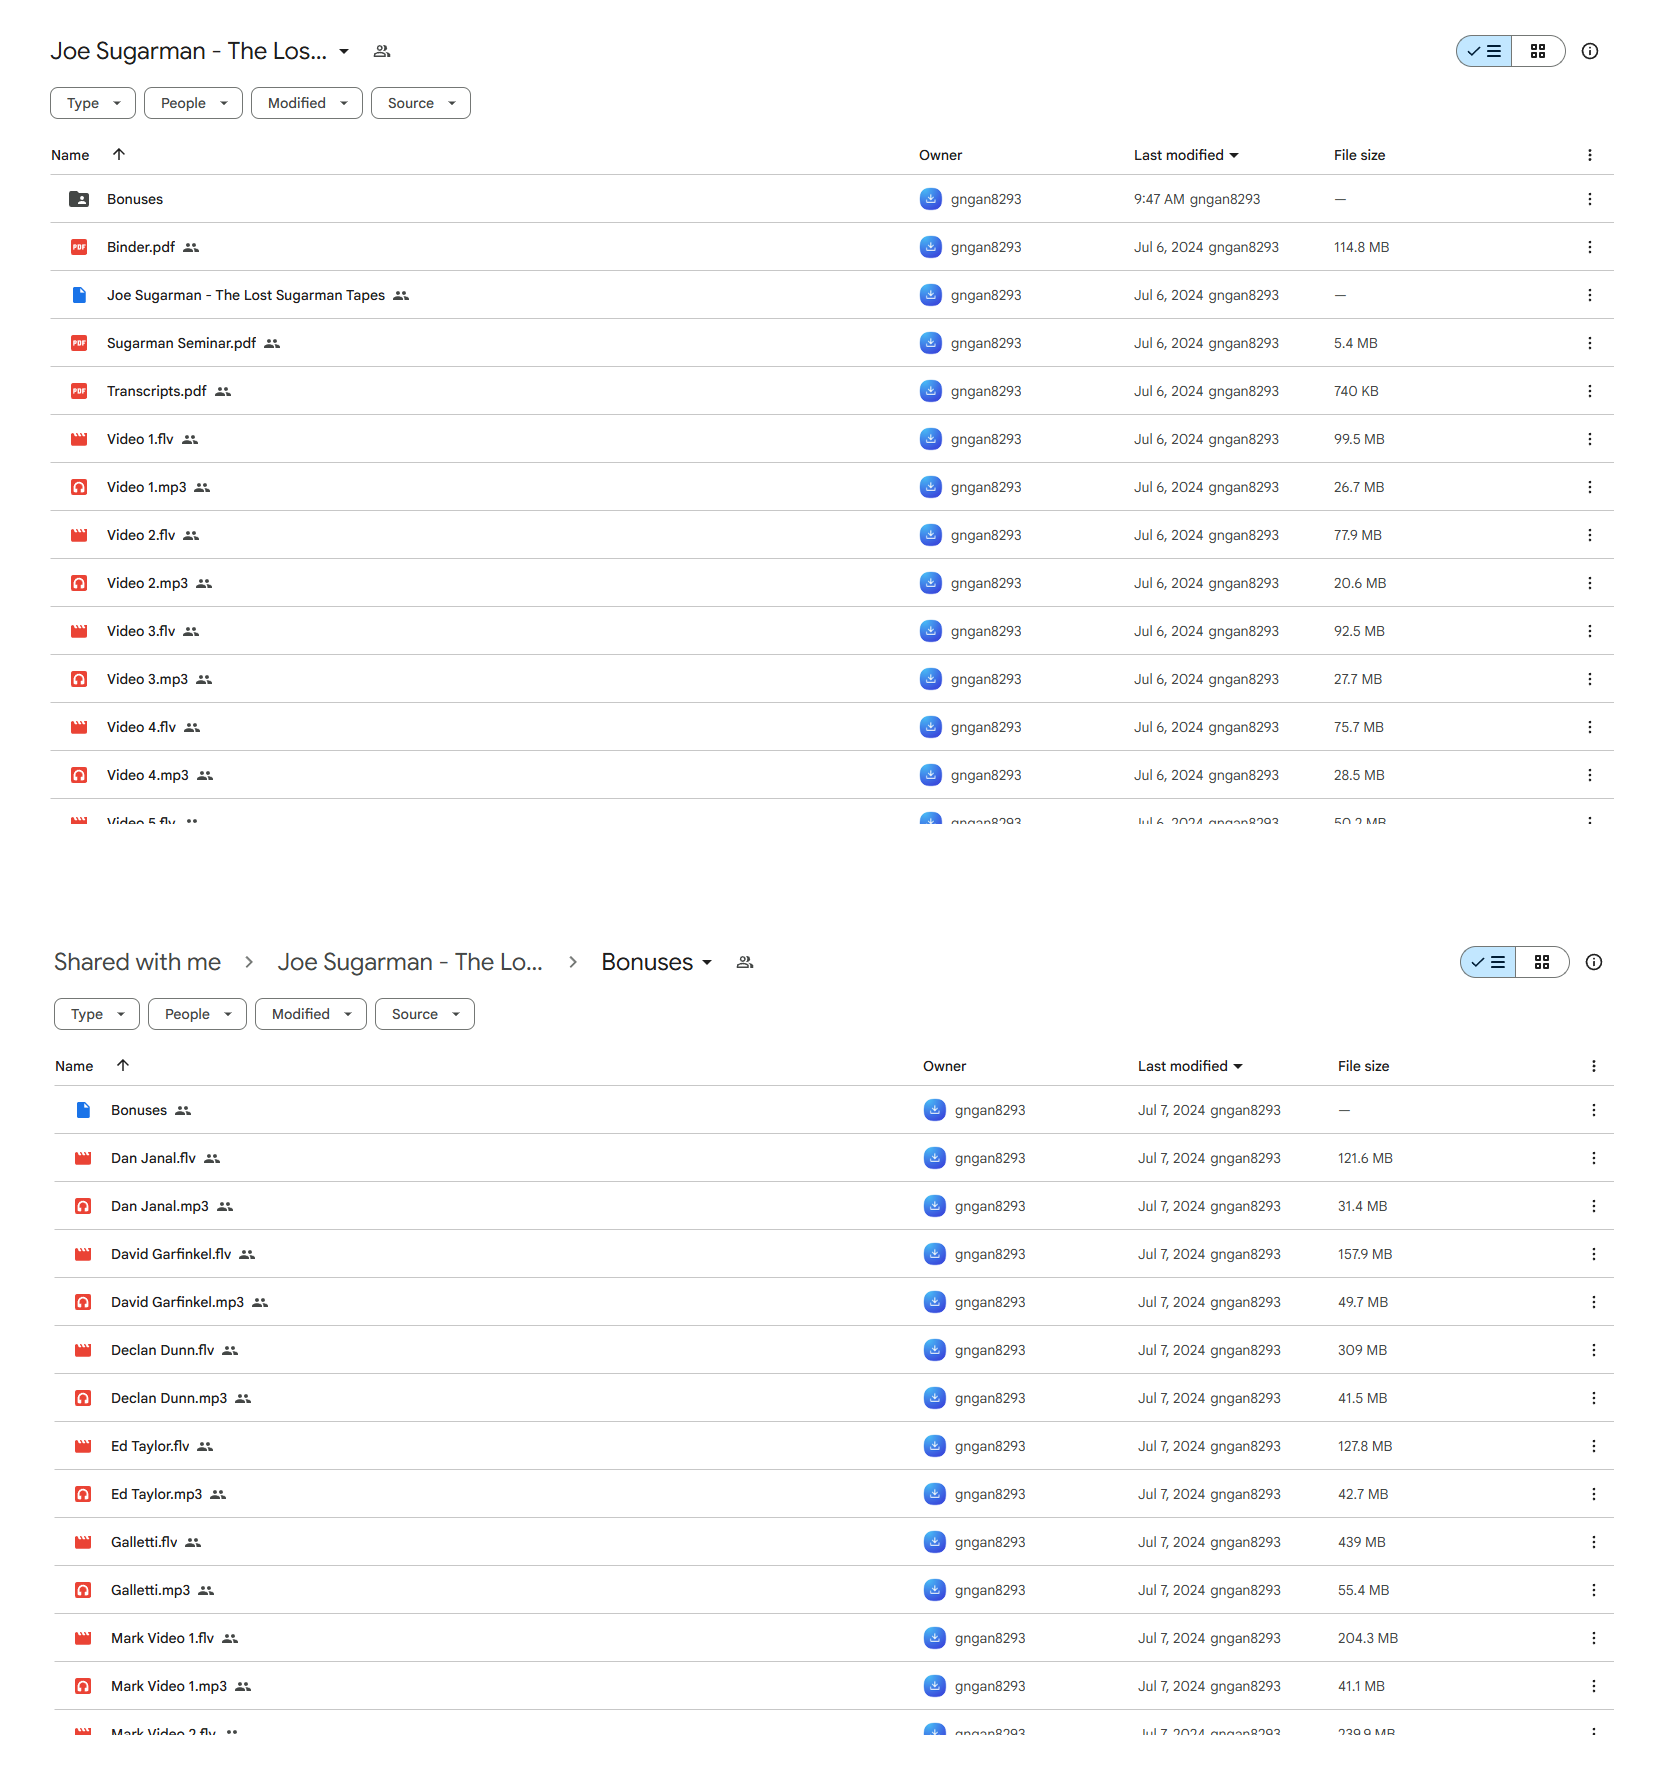Screen dimensions: 1680x1792
Task: Select the David Garfinkel.mp3 file
Action: [x=834, y=1302]
